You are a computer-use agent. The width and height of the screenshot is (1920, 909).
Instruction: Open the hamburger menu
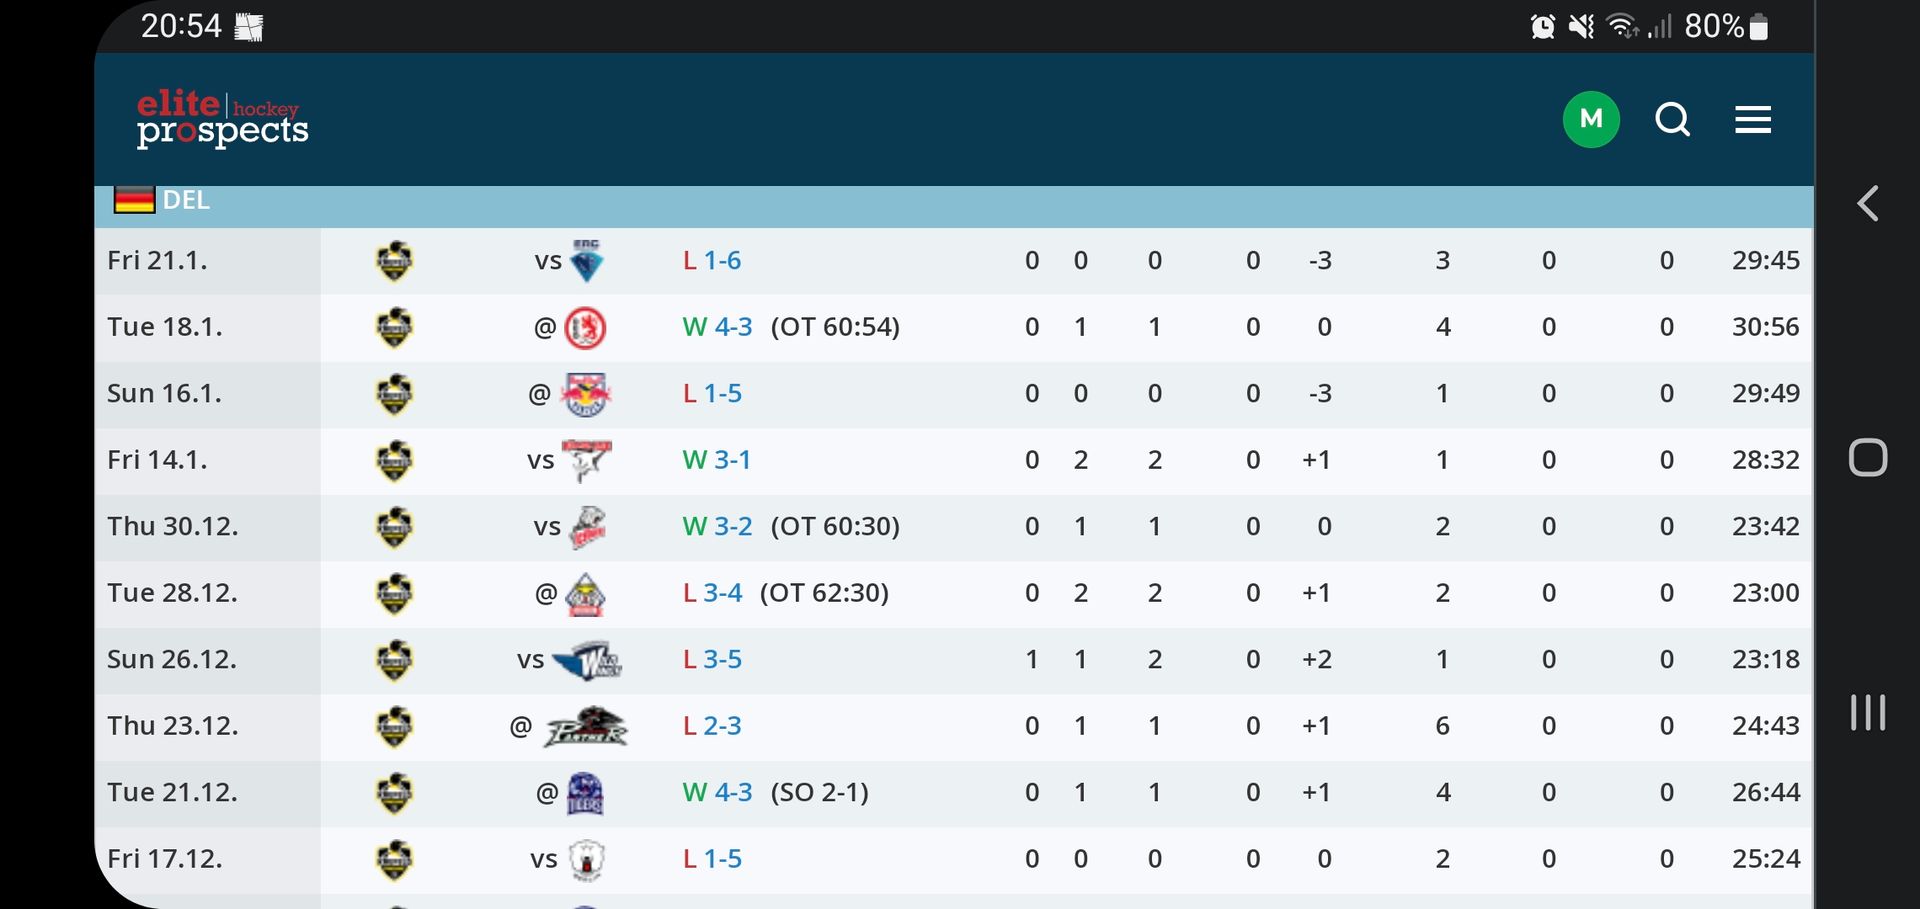(1752, 120)
